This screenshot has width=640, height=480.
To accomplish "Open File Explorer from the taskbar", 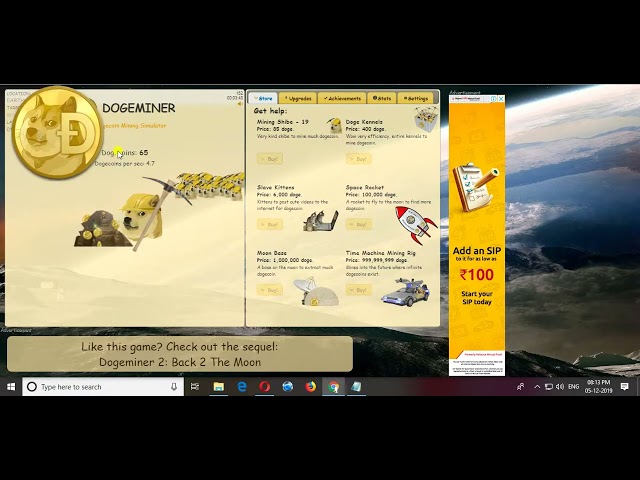I will 218,387.
